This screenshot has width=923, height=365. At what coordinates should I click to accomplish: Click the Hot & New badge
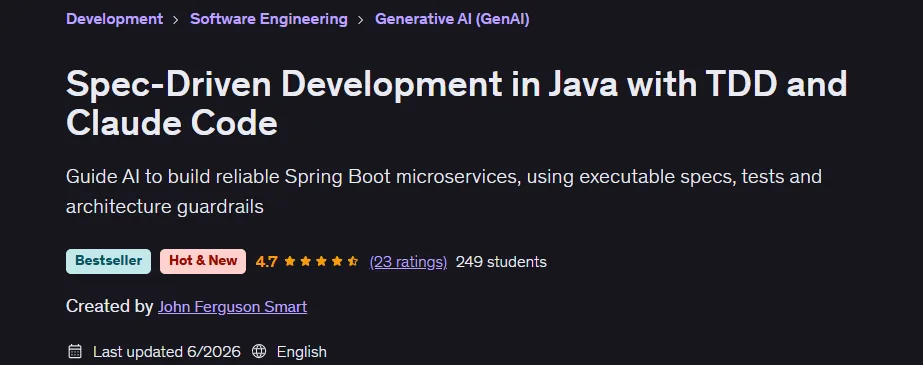(x=203, y=261)
